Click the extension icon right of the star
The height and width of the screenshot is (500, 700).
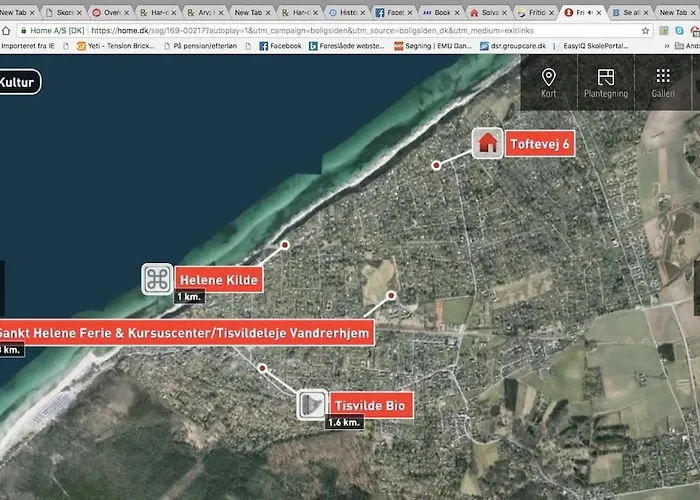pos(664,31)
